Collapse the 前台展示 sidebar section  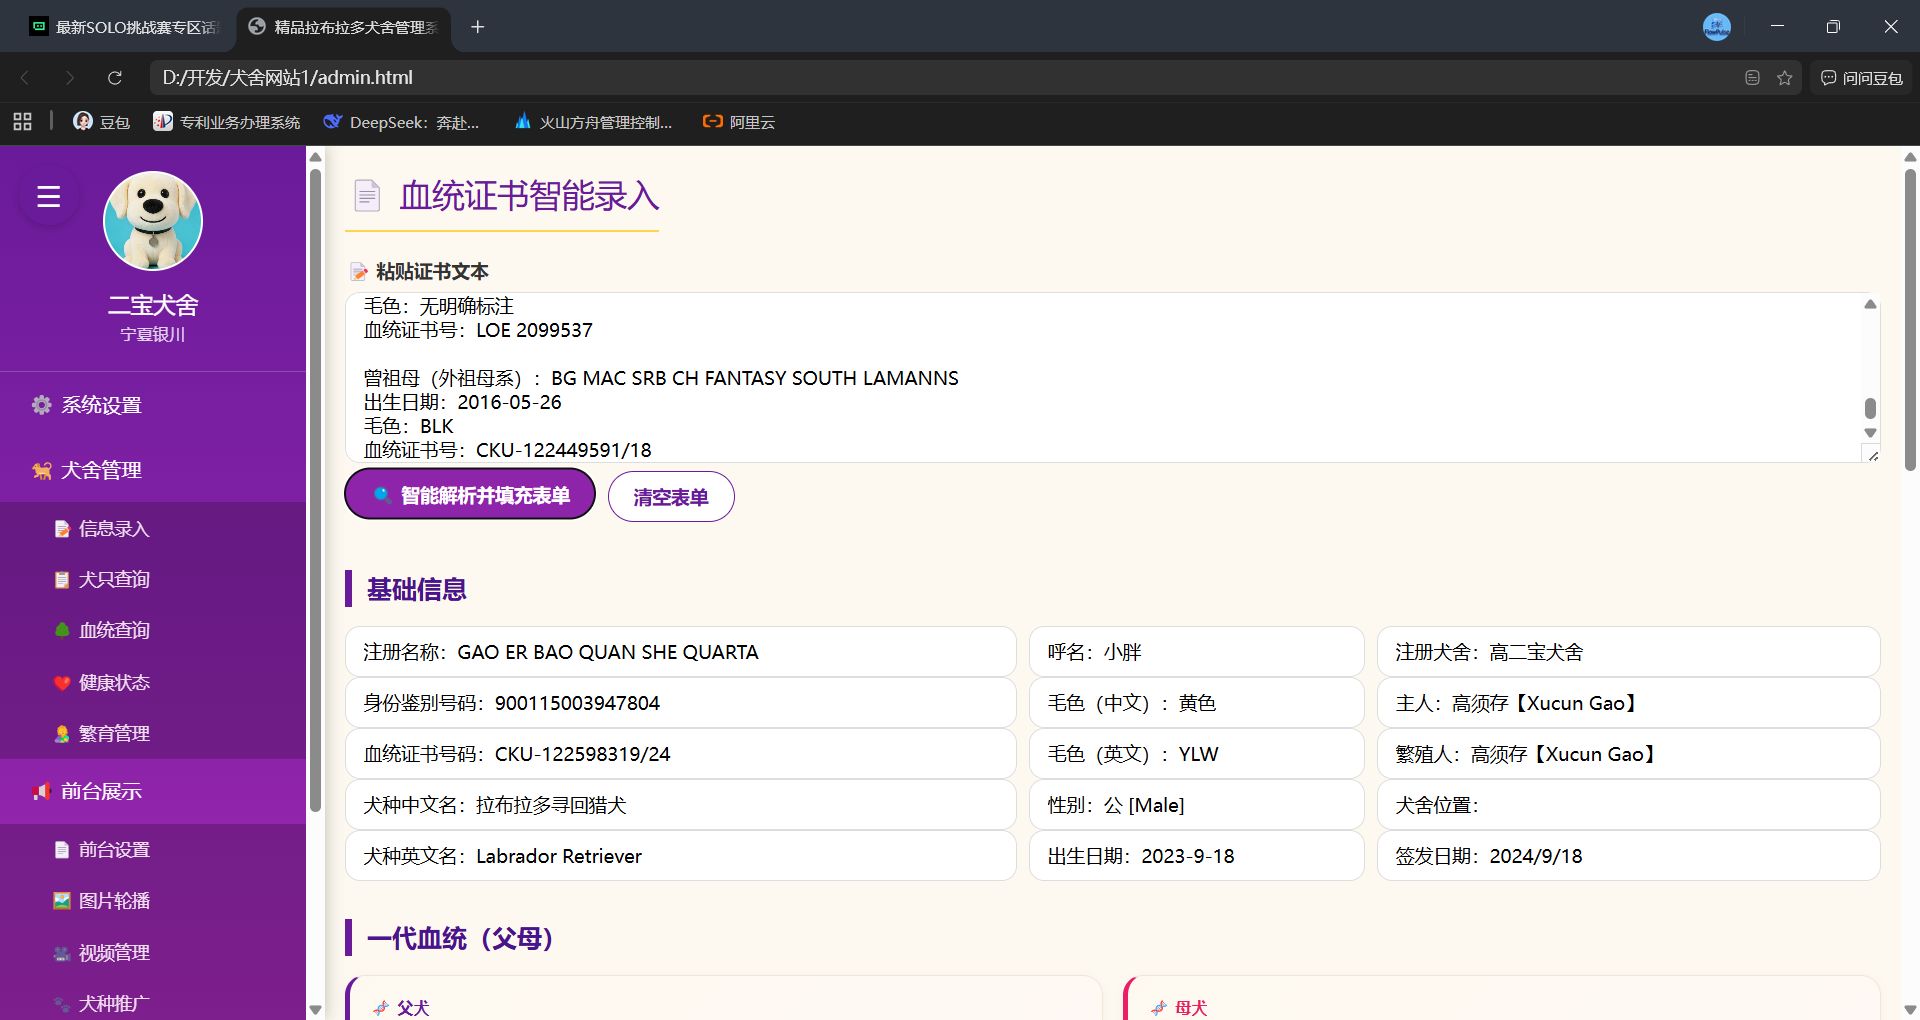[102, 791]
